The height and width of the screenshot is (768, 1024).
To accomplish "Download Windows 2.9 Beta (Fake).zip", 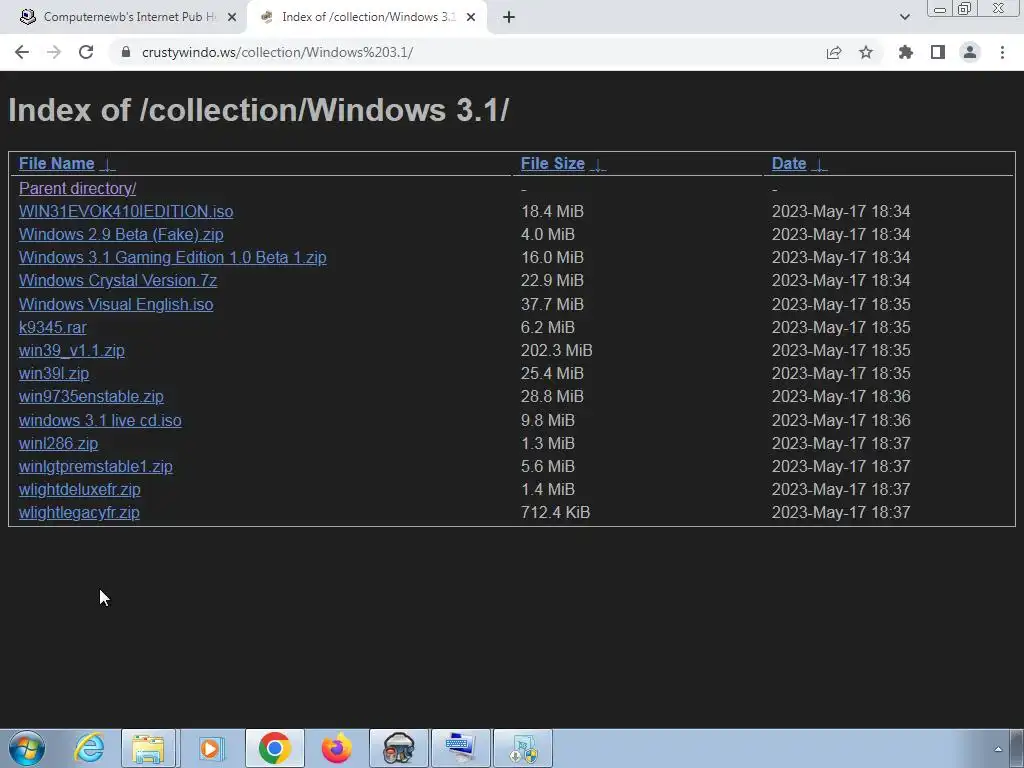I will [121, 234].
